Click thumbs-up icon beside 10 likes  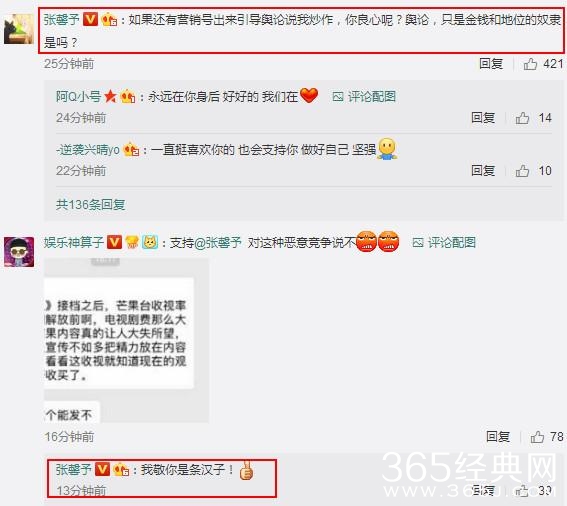tap(522, 171)
